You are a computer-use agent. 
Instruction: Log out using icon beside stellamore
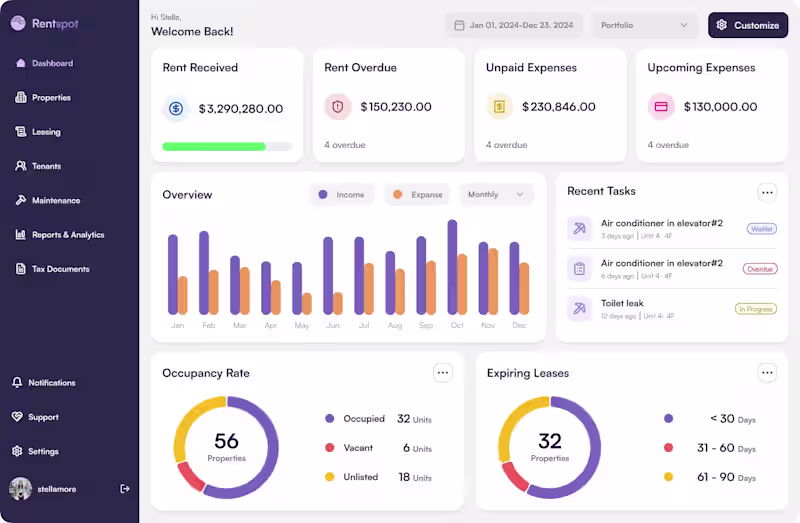point(124,489)
